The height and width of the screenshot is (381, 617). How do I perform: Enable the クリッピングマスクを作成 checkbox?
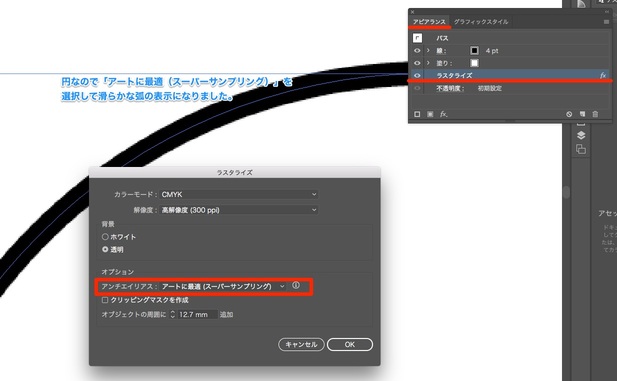(x=105, y=300)
